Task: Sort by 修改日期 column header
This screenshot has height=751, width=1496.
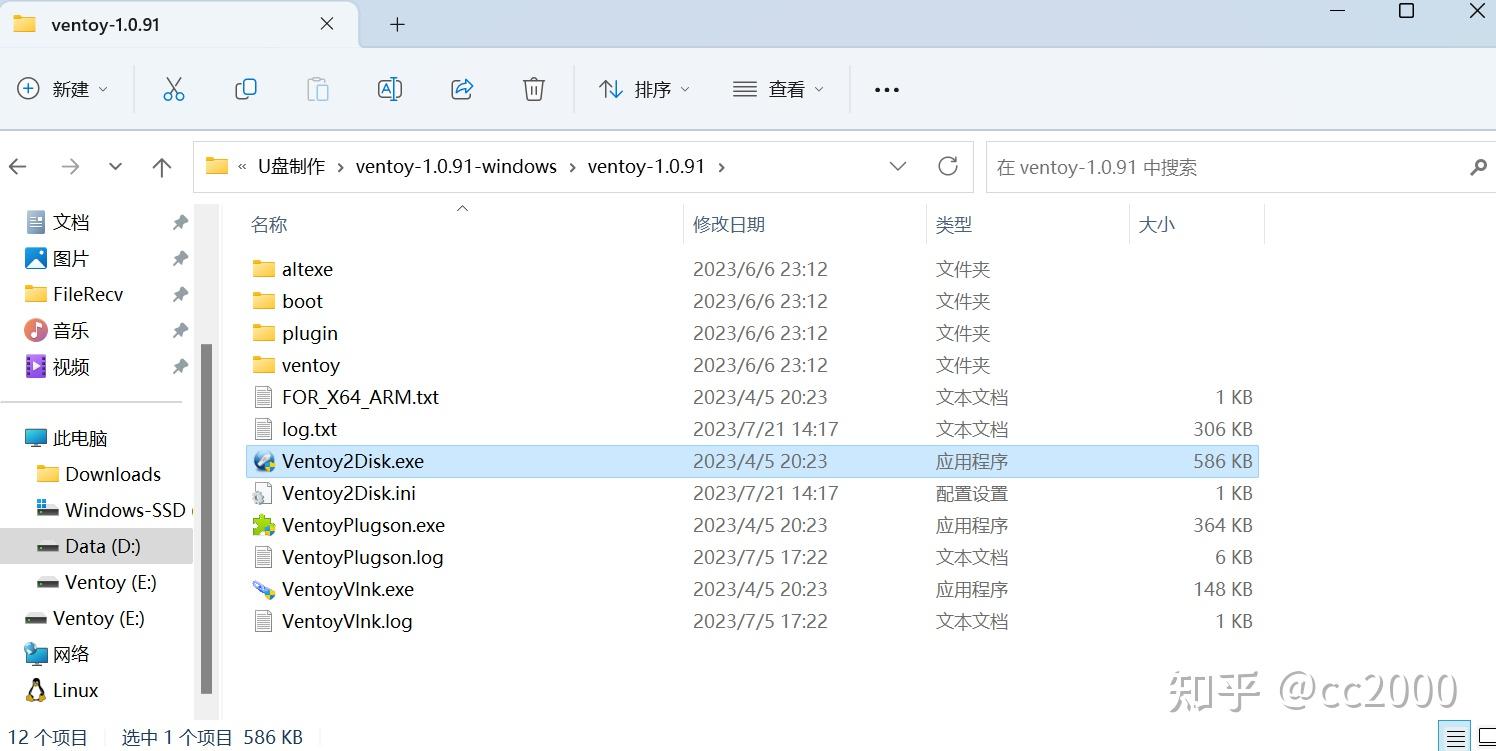Action: coord(729,224)
